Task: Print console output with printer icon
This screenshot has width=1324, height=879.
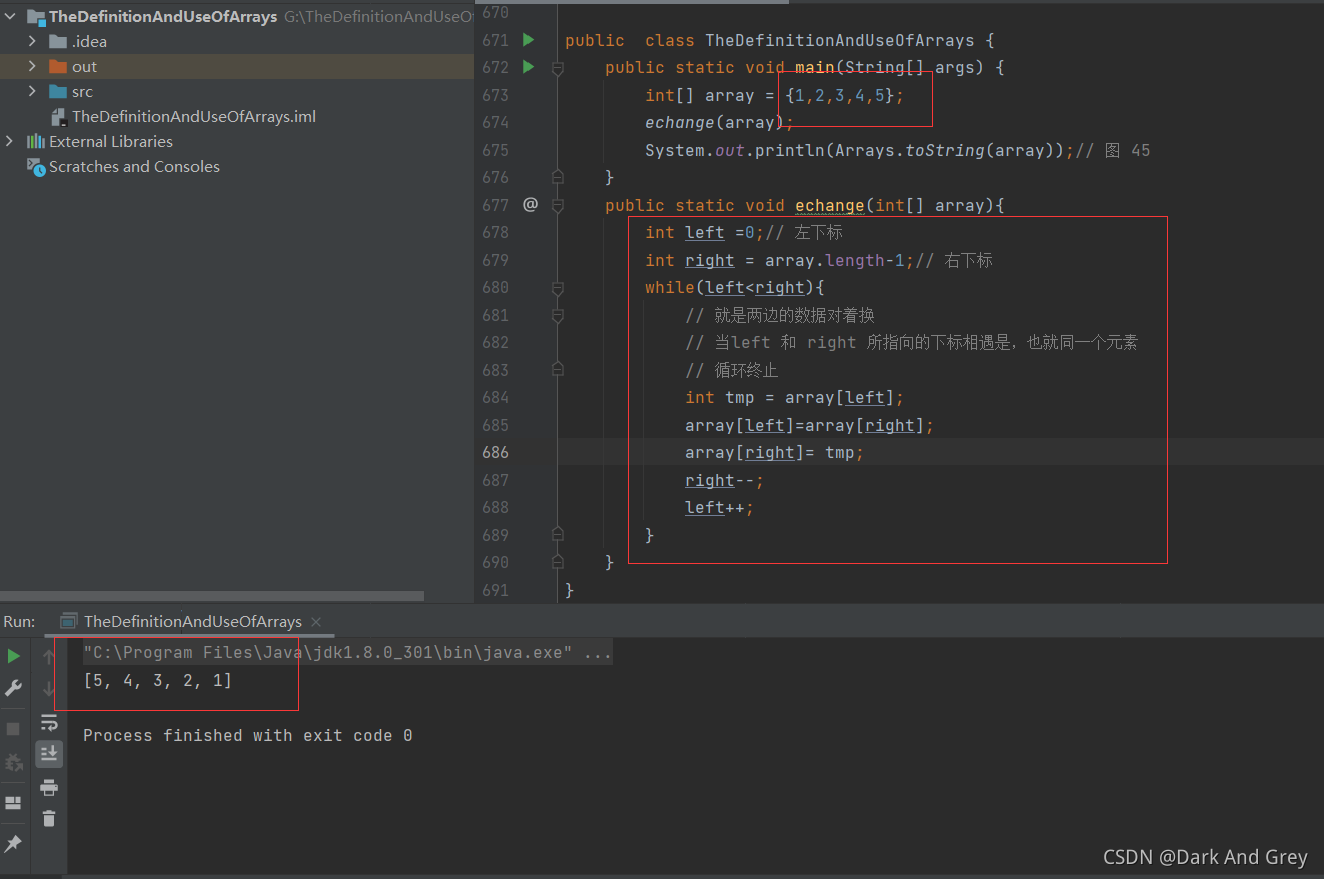Action: coord(49,787)
